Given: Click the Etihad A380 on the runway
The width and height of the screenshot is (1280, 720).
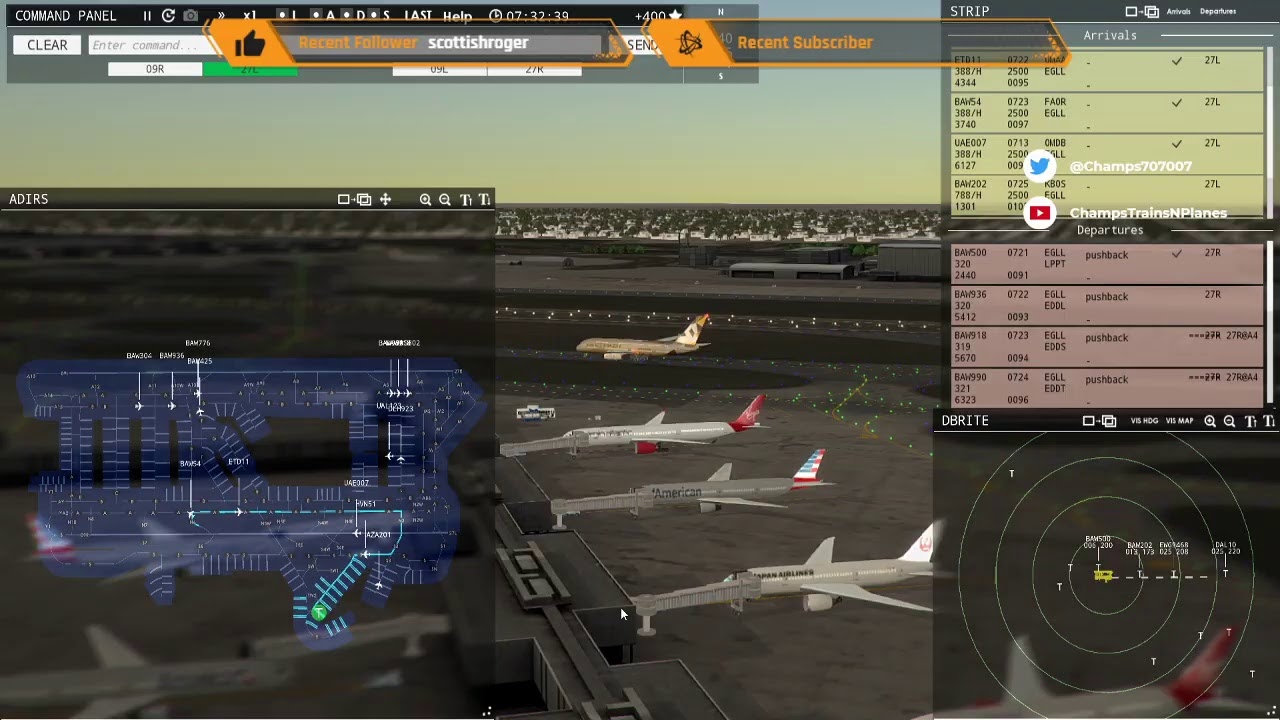Looking at the screenshot, I should click(x=643, y=340).
